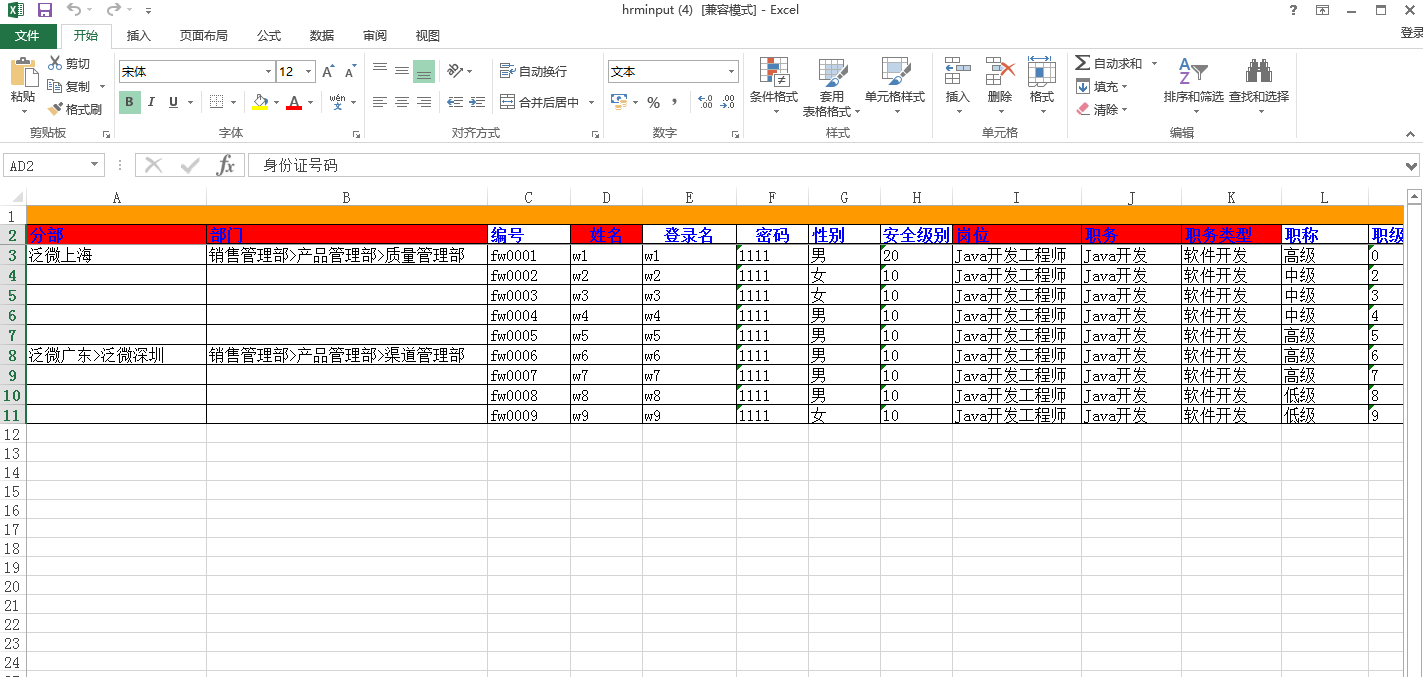This screenshot has height=677, width=1423.
Task: Click the Cut (剪切) scissors icon
Action: coord(55,64)
